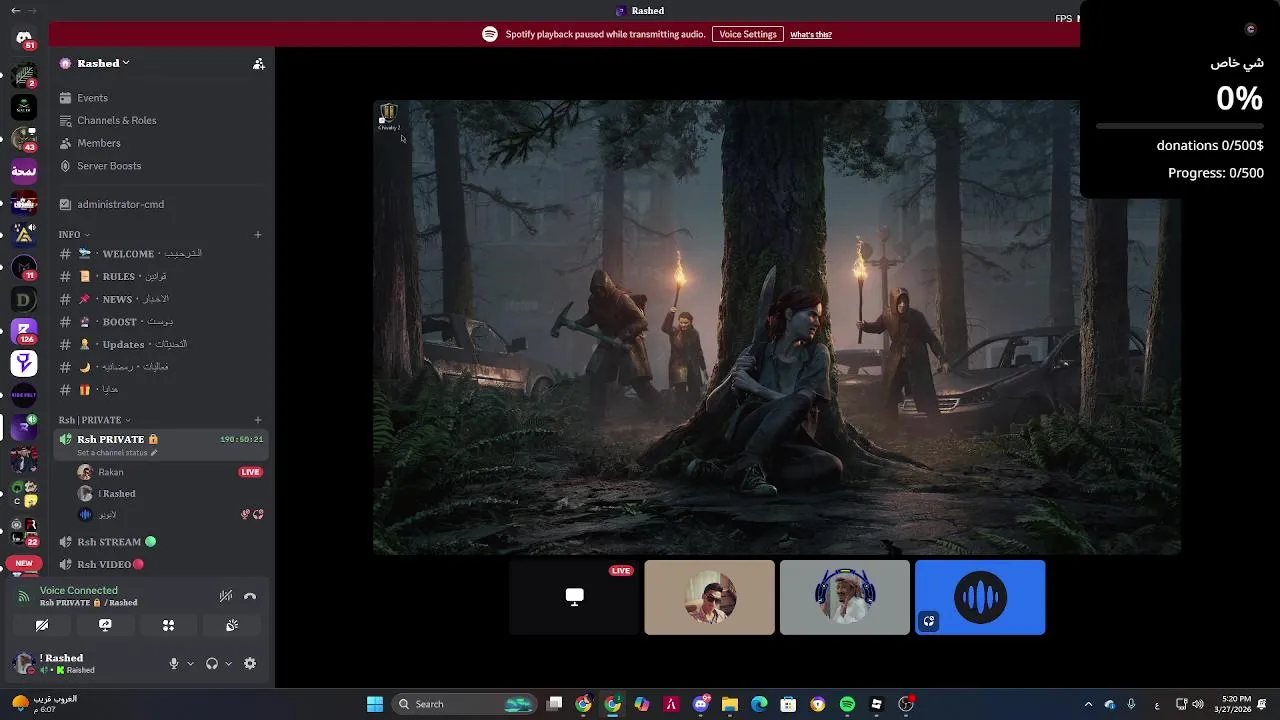Open File Explorer from the taskbar
Viewport: 1280px width, 720px height.
coord(730,704)
